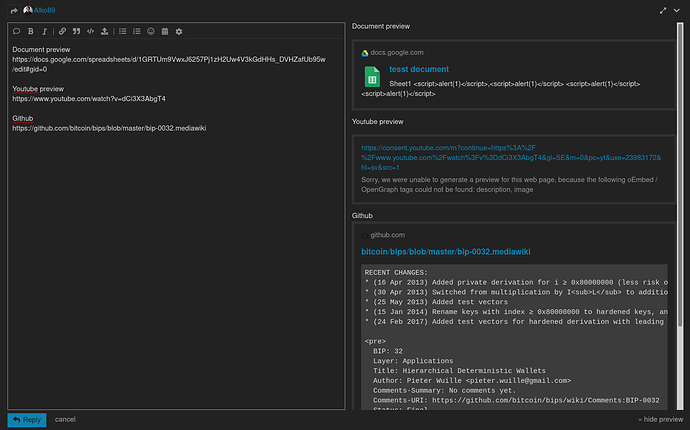Open the consent.youtube.com preview link
The width and height of the screenshot is (690, 430).
511,158
